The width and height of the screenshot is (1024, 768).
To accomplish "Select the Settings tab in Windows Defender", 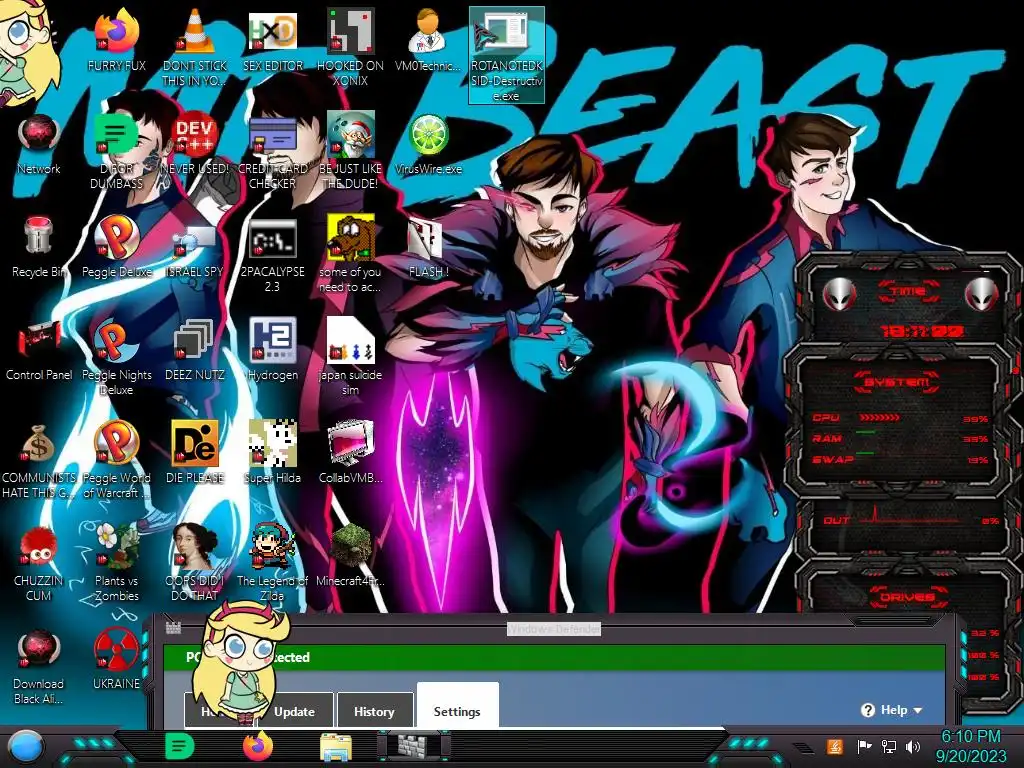I will click(457, 707).
